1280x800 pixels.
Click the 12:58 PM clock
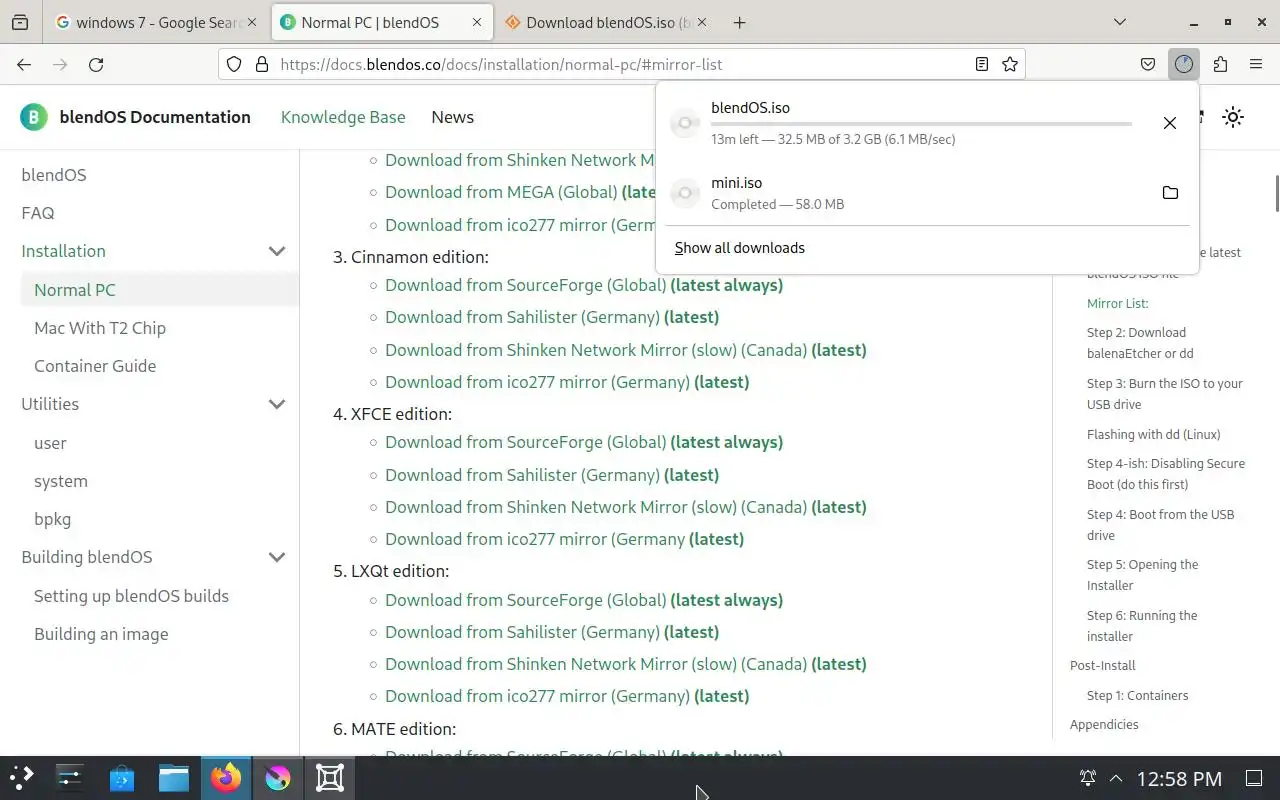(1179, 778)
